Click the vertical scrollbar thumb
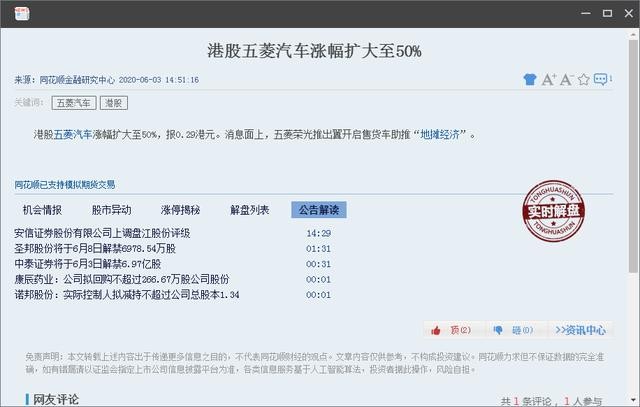Screen dimensions: 640x407 [633, 155]
